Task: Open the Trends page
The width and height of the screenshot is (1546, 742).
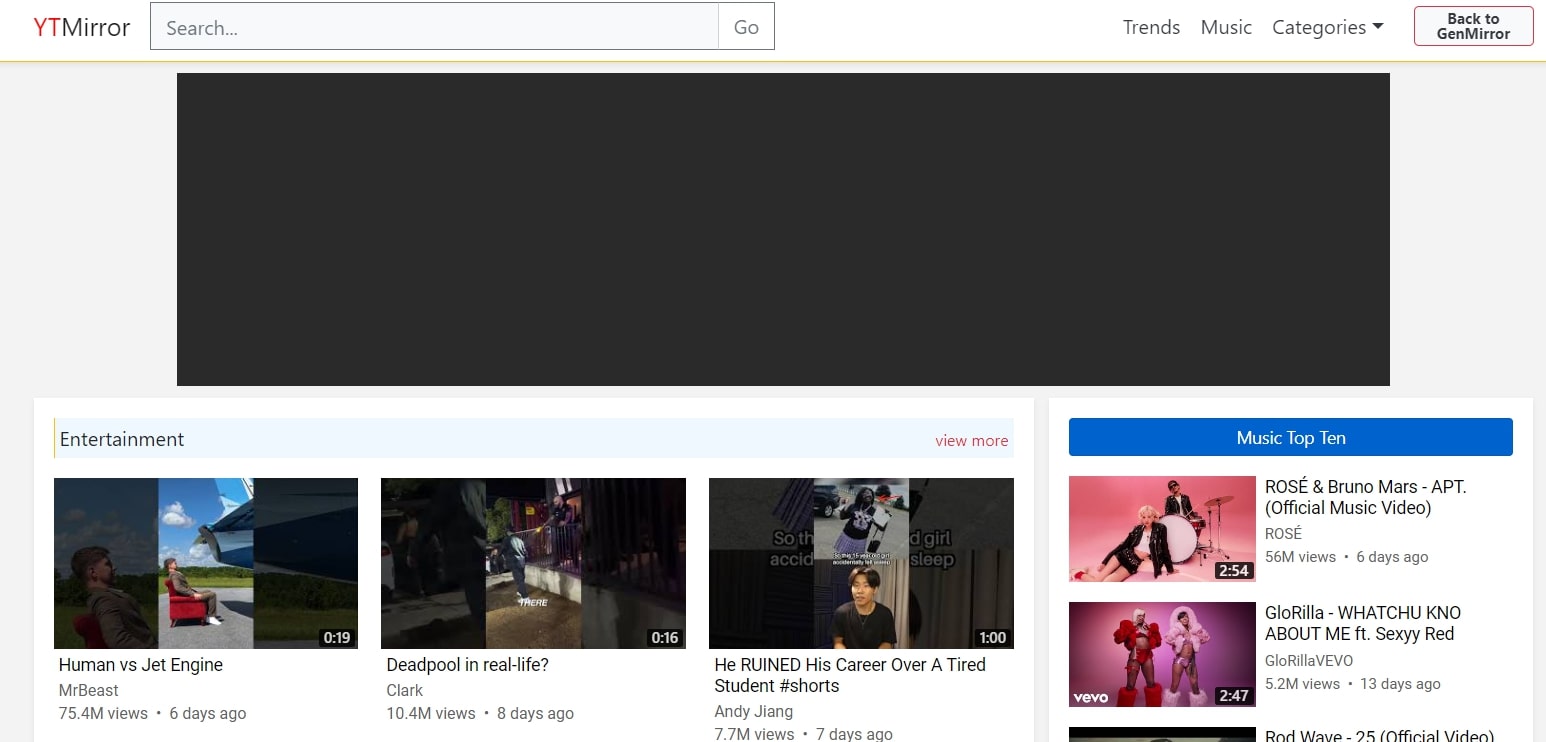Action: 1151,27
